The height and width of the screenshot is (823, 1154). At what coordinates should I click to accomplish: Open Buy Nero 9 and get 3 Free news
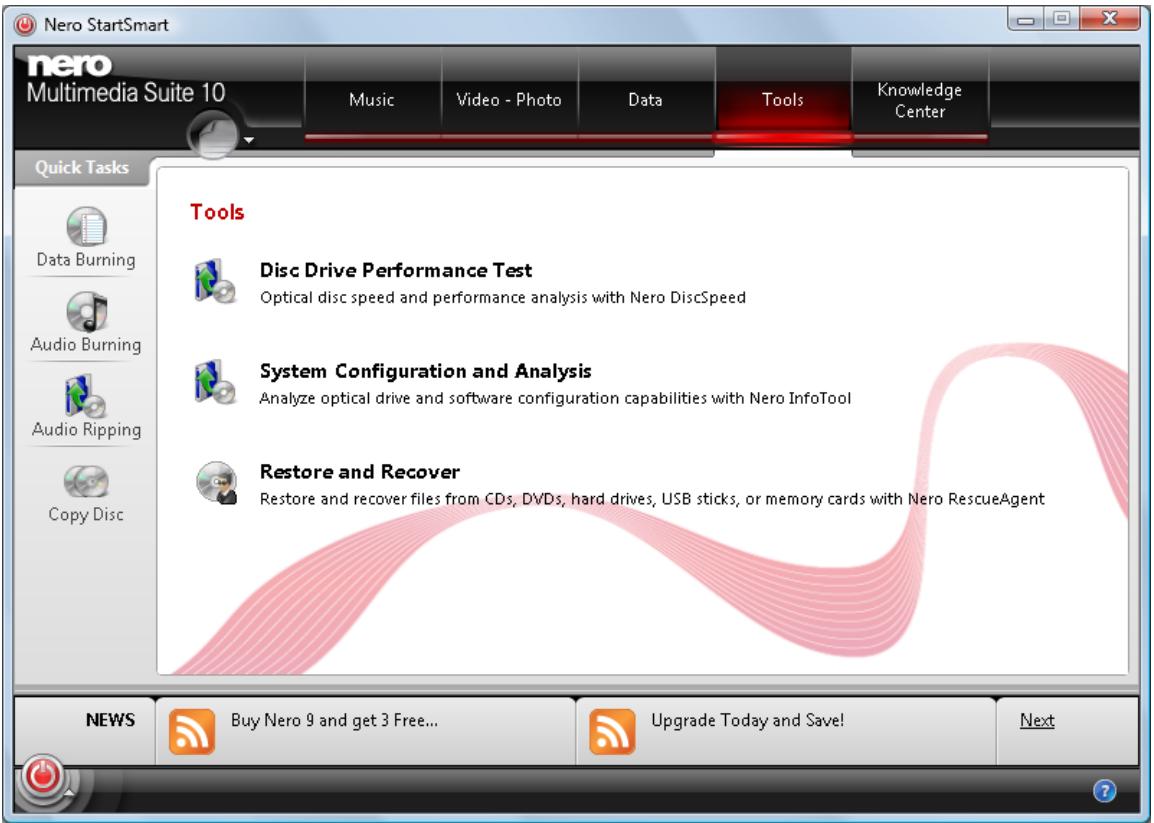pyautogui.click(x=334, y=721)
